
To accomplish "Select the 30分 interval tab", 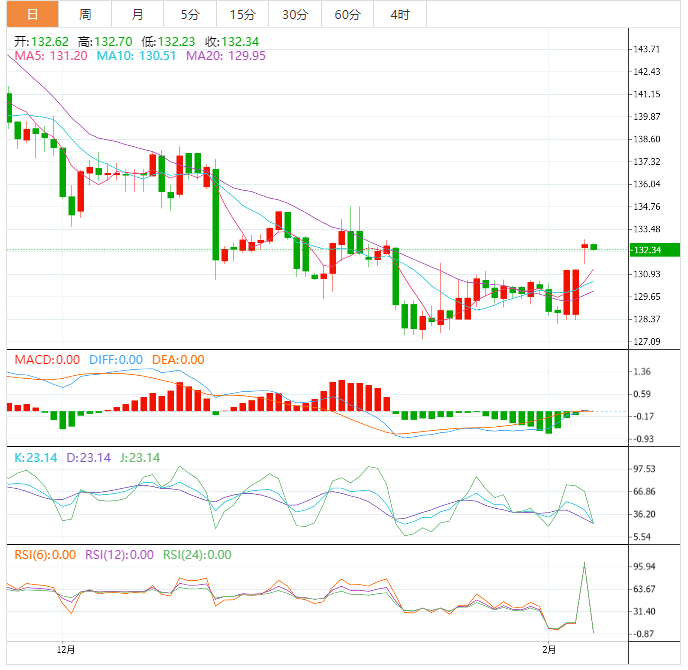I will coord(295,14).
